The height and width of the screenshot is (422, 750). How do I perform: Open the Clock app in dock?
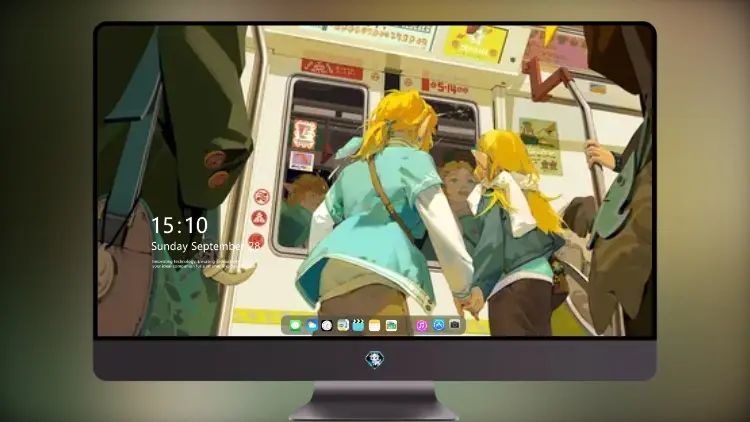click(x=327, y=325)
